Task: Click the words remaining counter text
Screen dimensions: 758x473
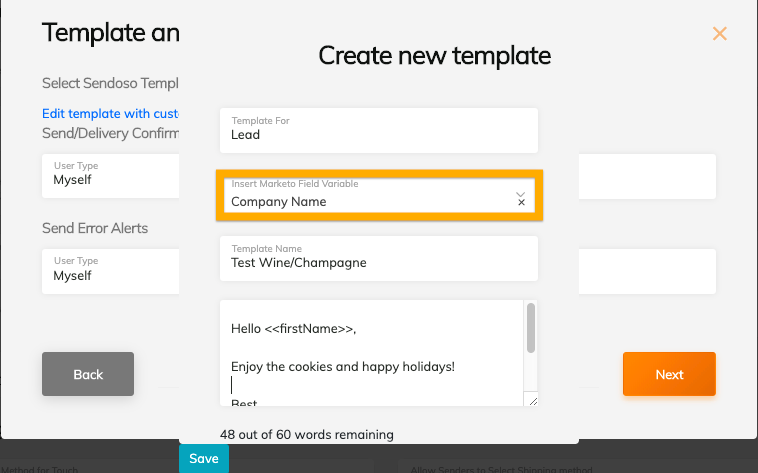Action: 306,434
